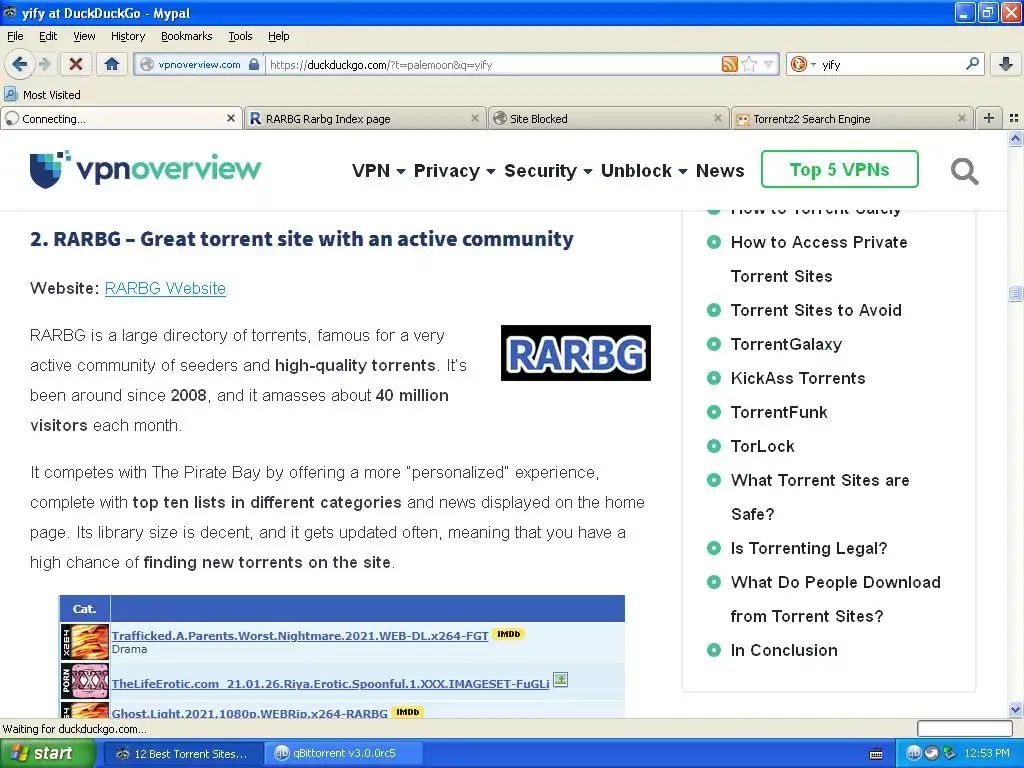
Task: Click the address bar URL field
Action: (493, 64)
